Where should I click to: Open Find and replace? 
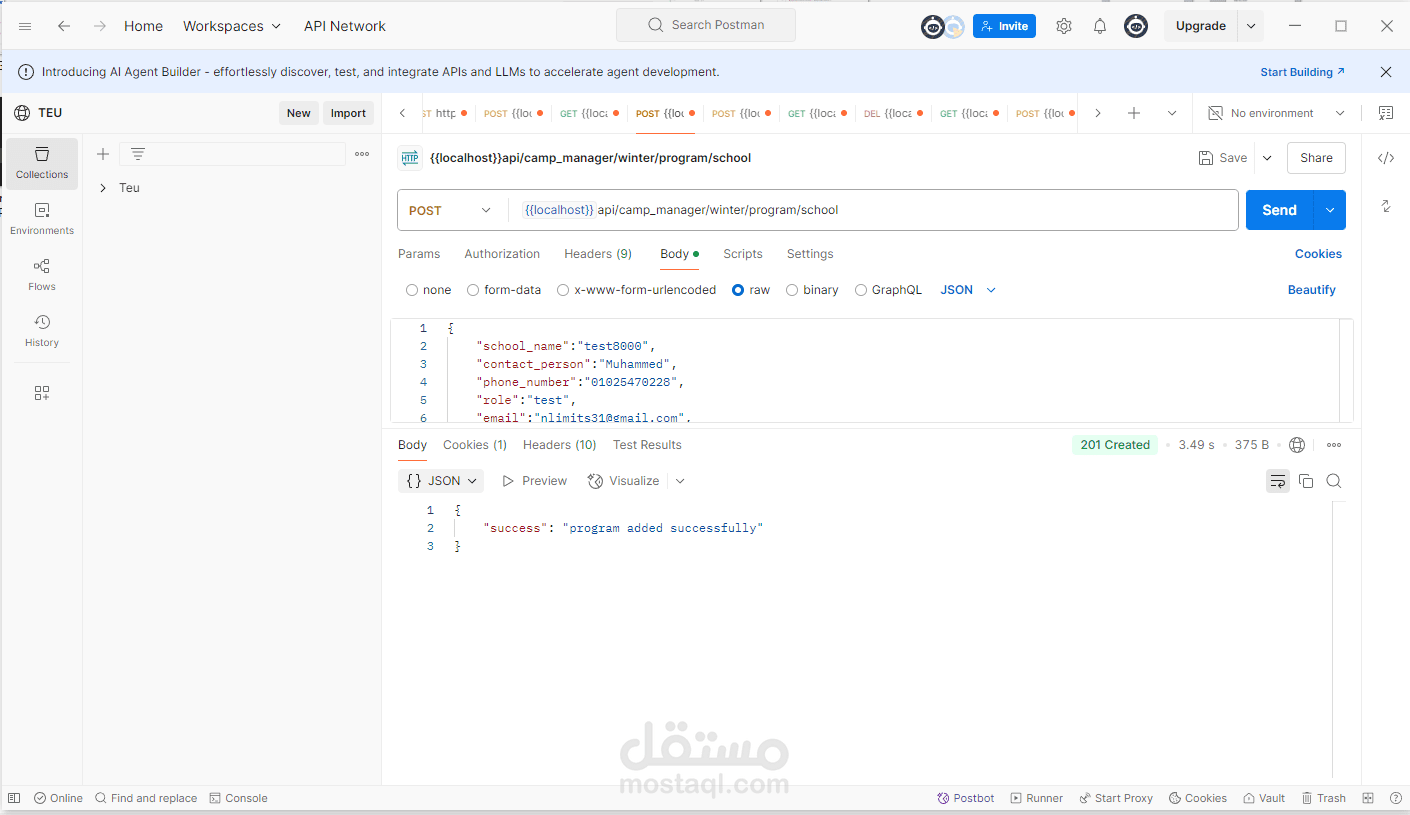tap(146, 798)
